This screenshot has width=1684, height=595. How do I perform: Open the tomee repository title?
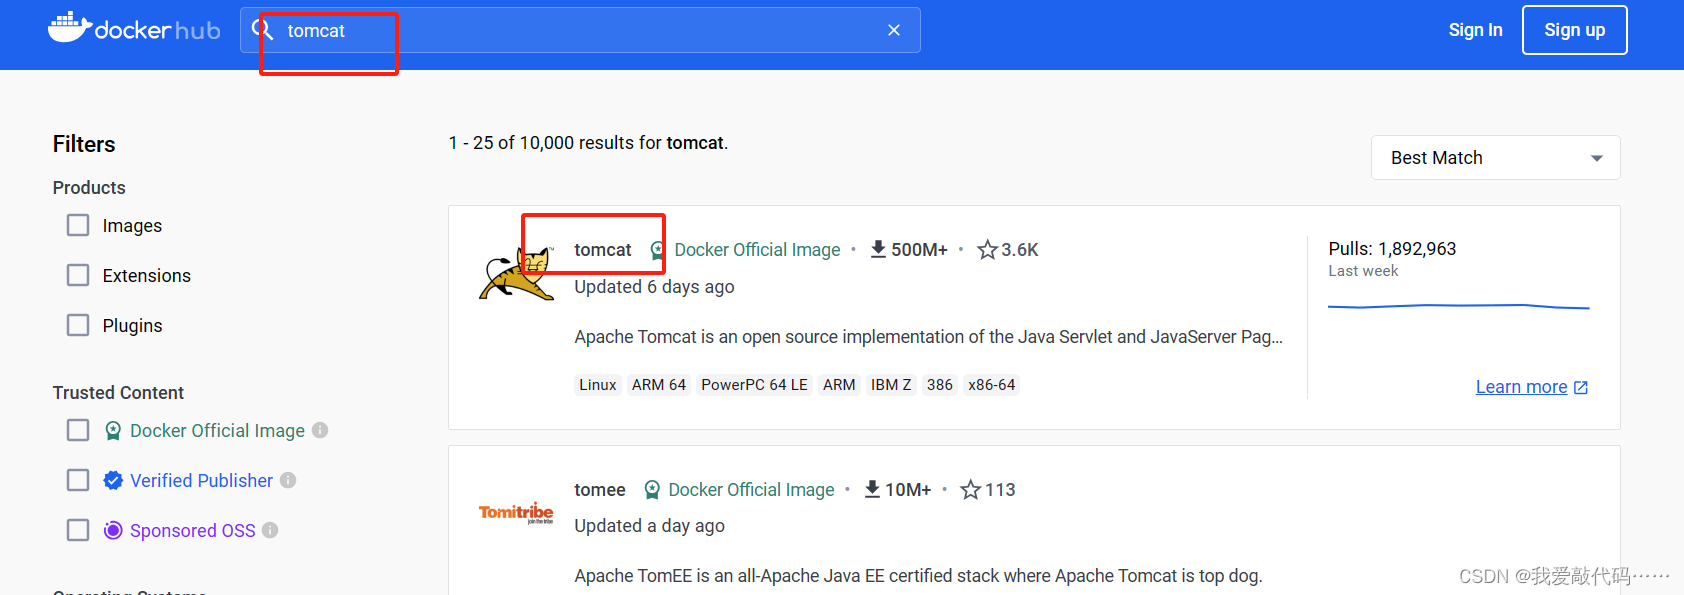599,490
